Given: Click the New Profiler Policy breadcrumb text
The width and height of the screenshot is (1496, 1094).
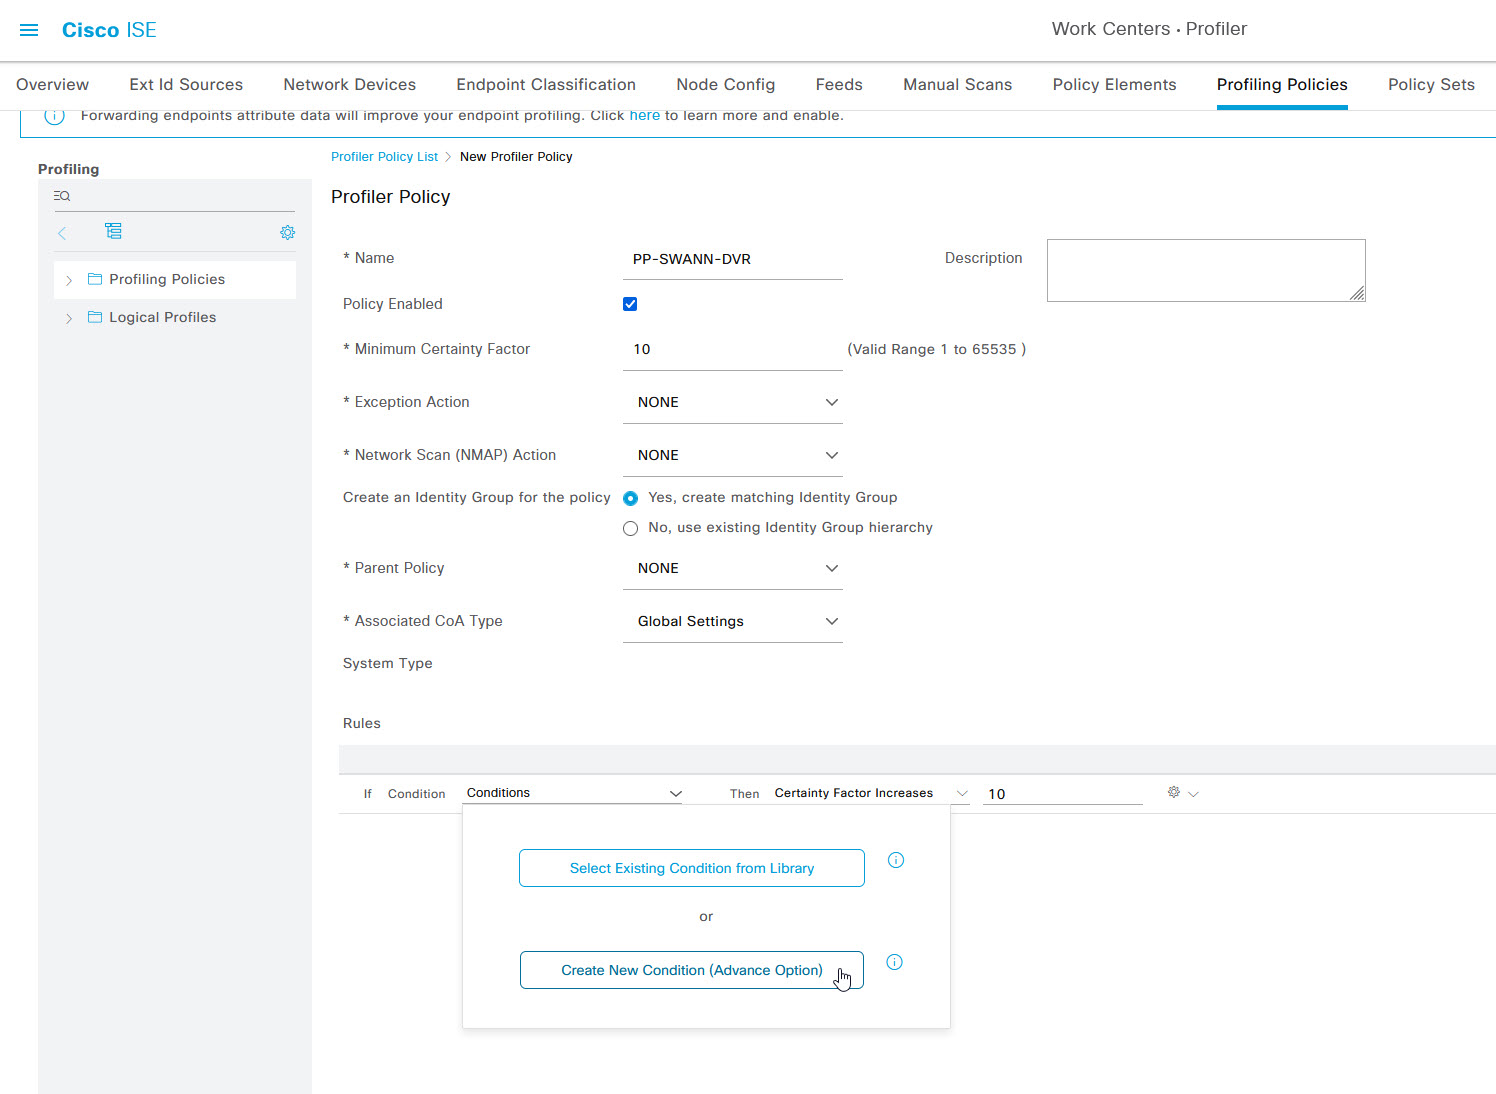Looking at the screenshot, I should pos(516,157).
